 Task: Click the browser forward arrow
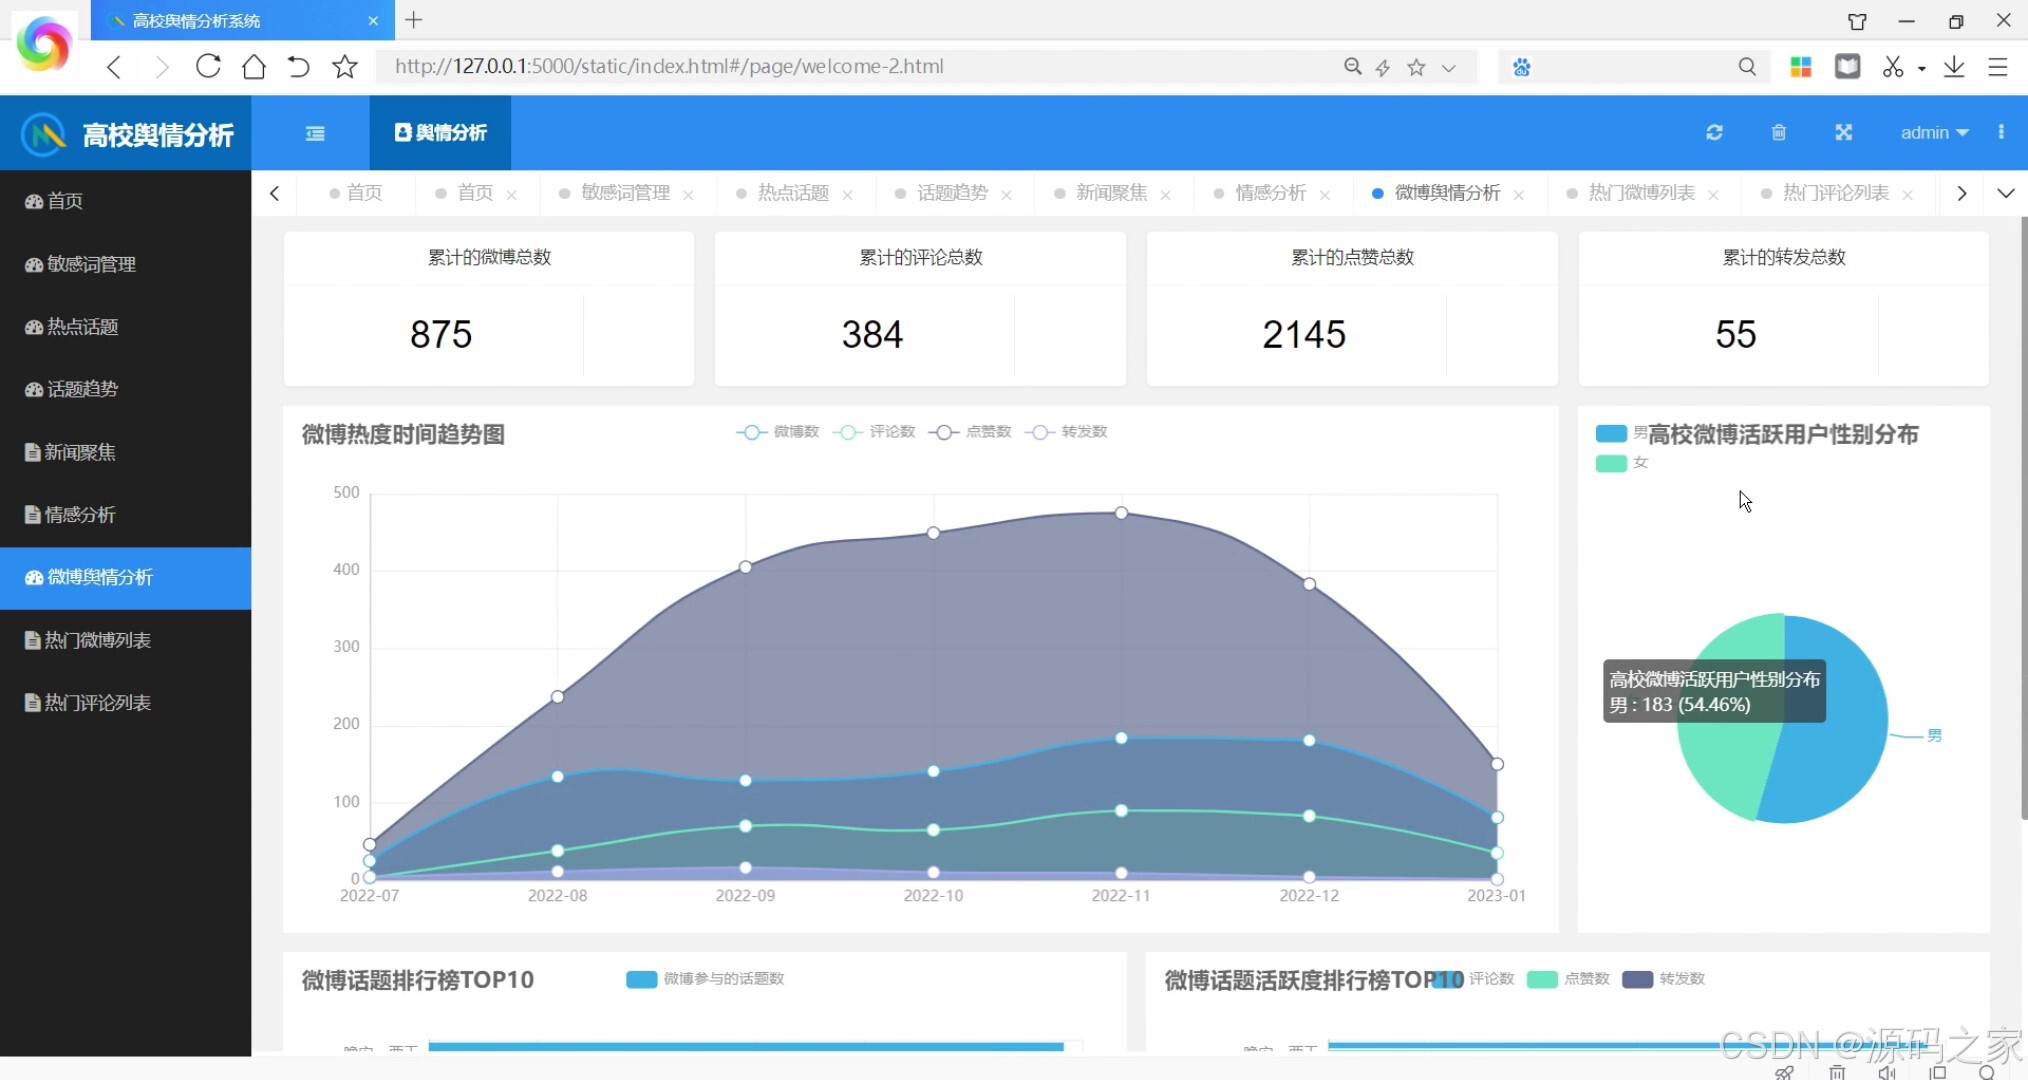[161, 67]
